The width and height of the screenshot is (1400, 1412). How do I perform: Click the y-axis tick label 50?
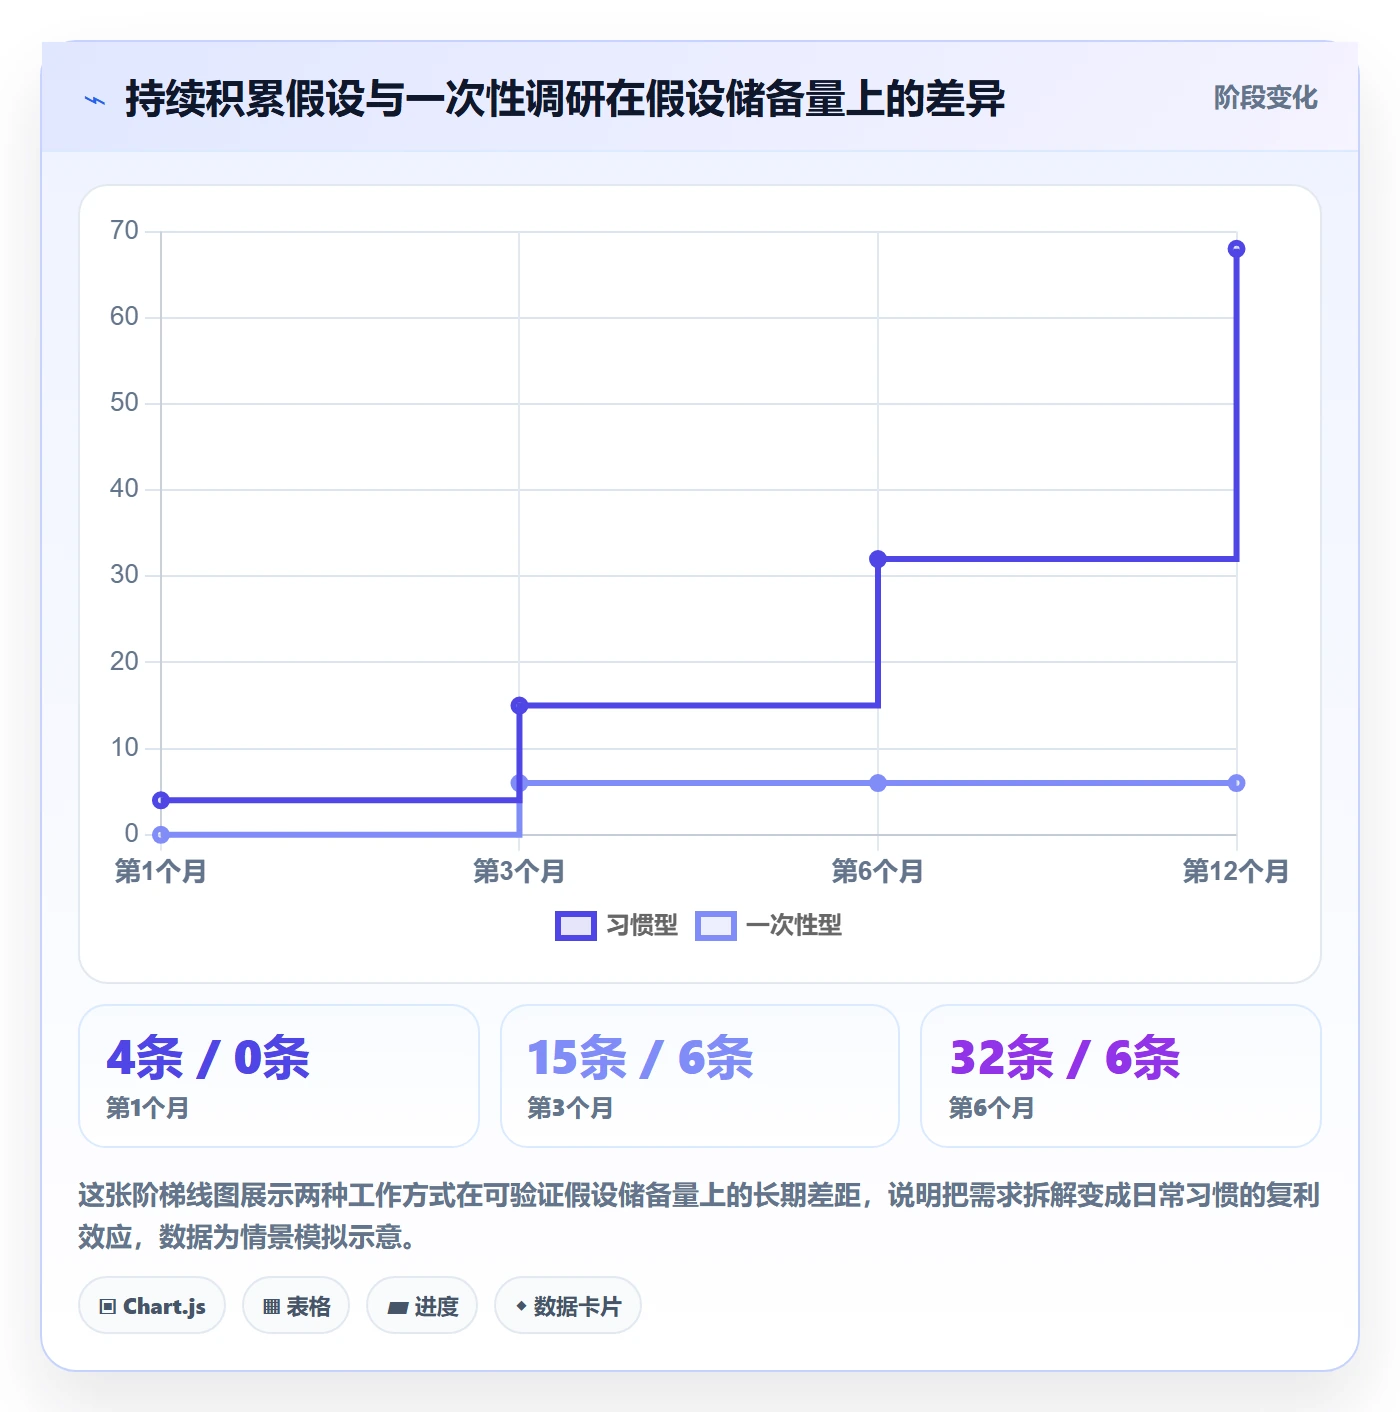[124, 403]
